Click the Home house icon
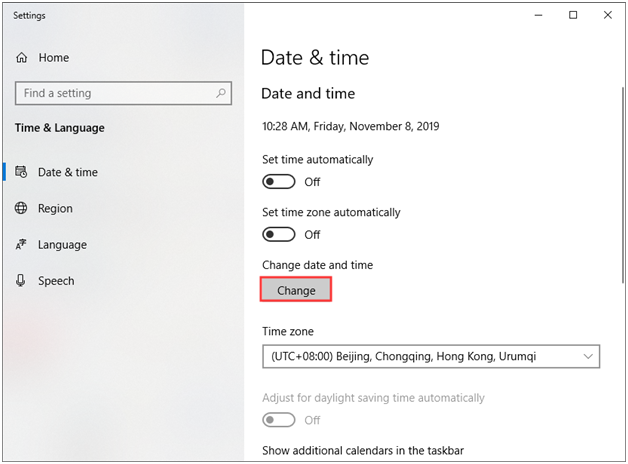This screenshot has width=628, height=464. pyautogui.click(x=21, y=58)
